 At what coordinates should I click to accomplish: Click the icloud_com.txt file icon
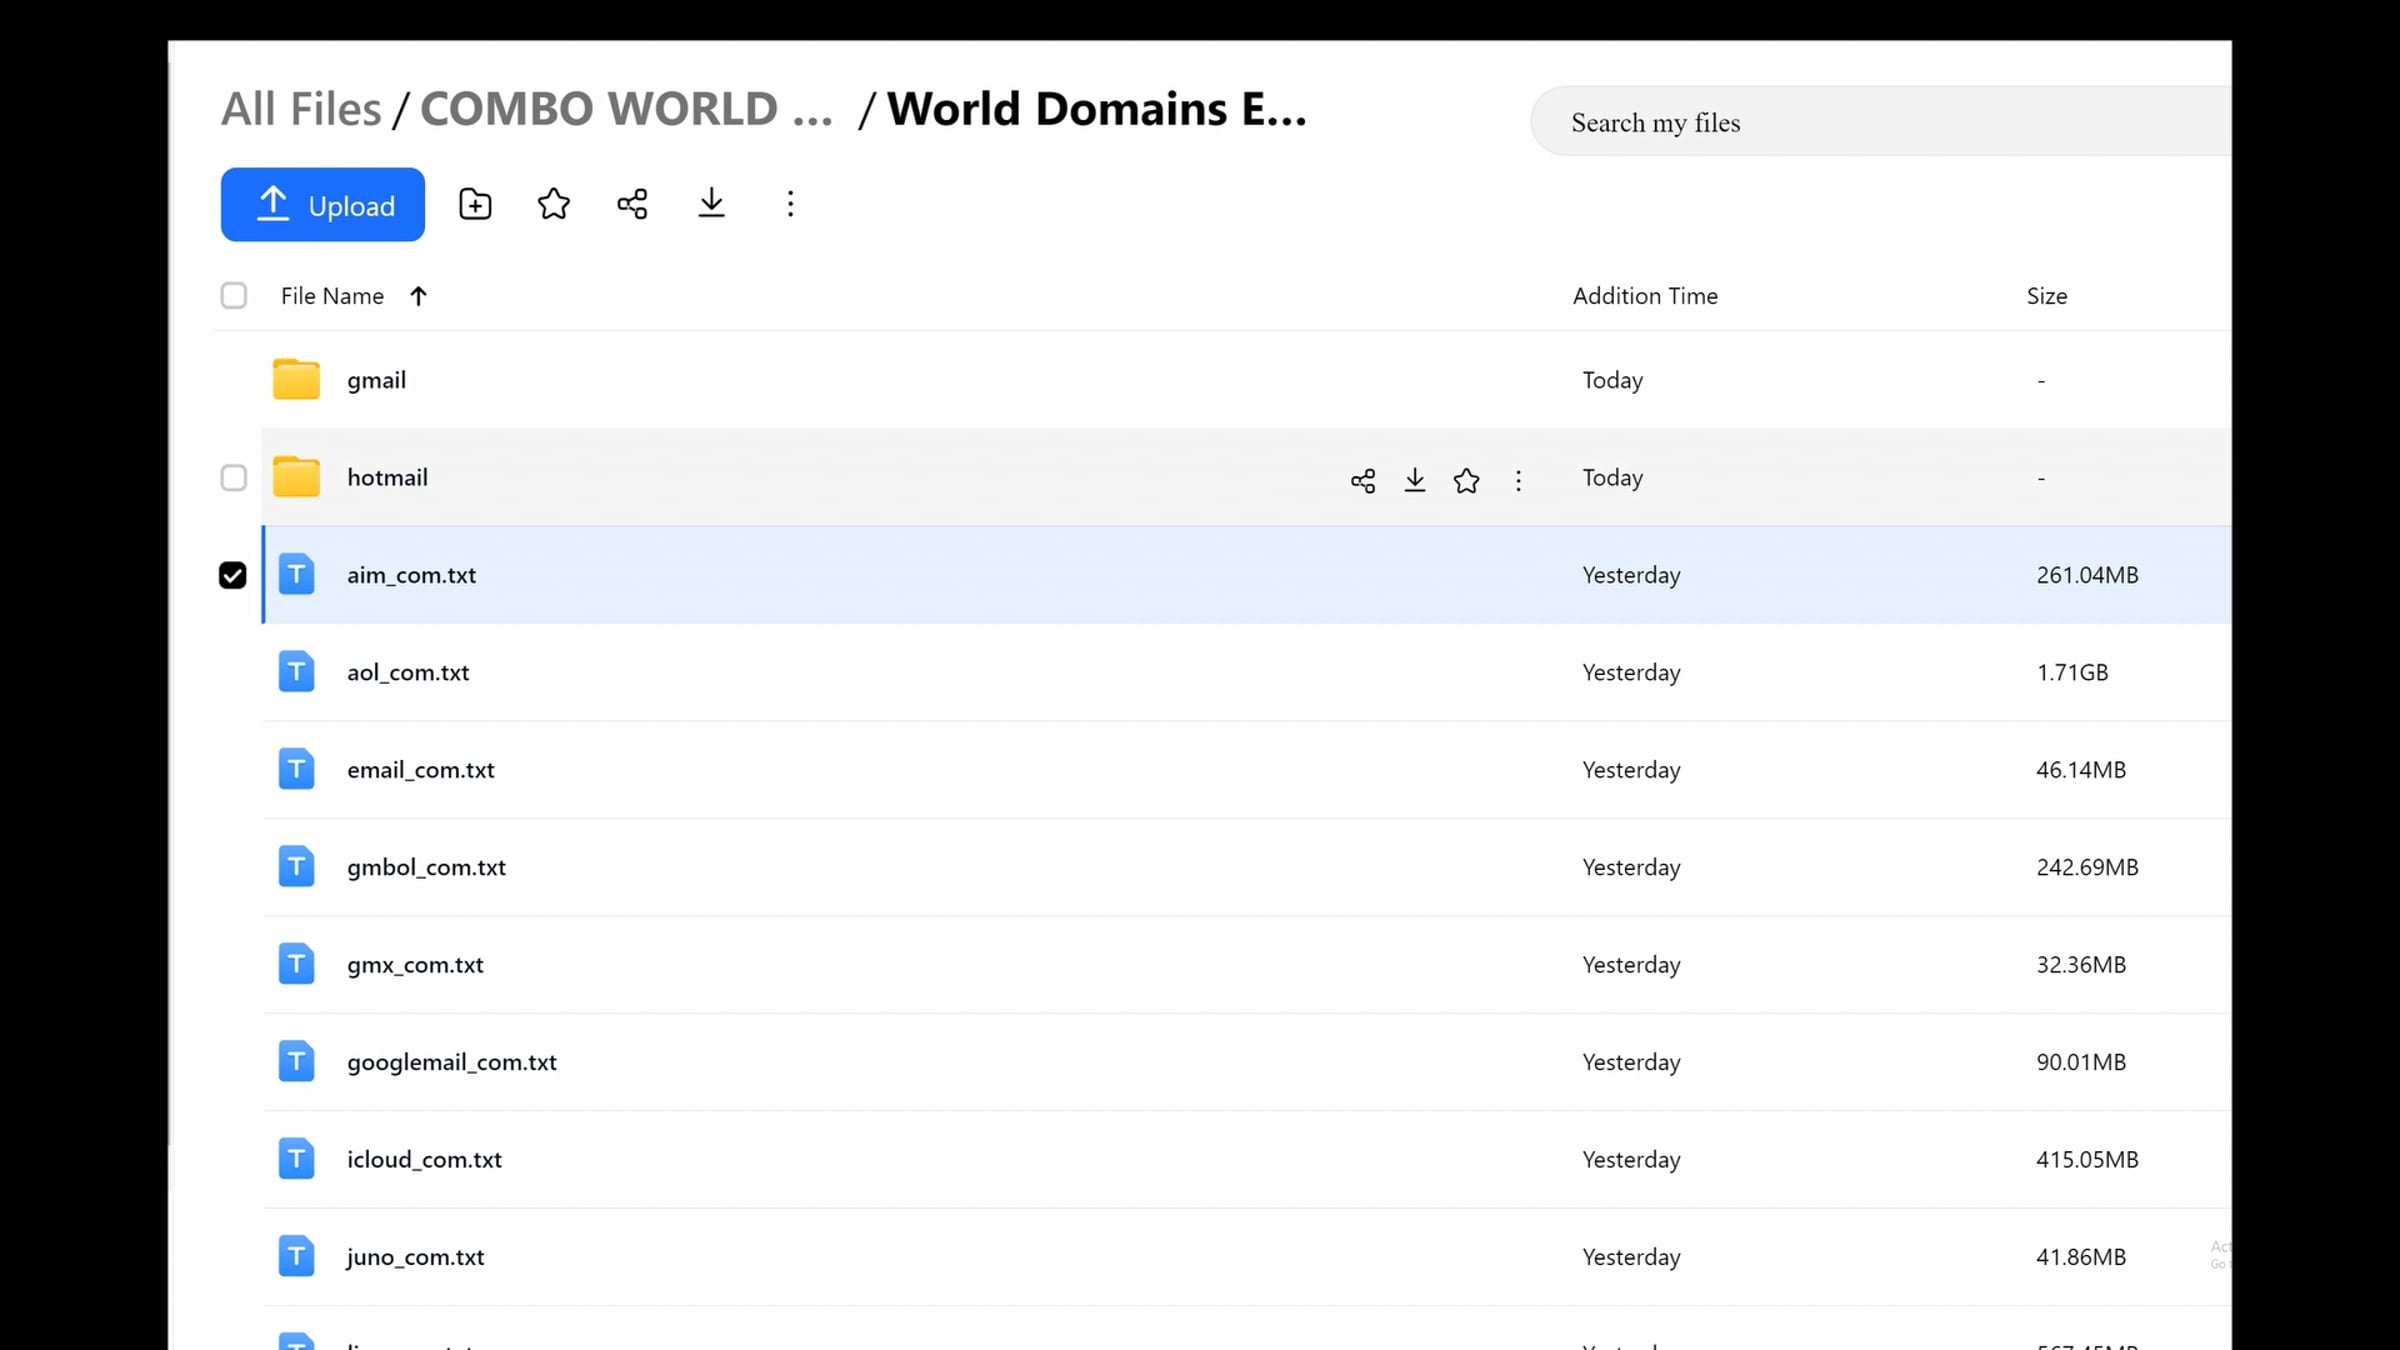[296, 1158]
